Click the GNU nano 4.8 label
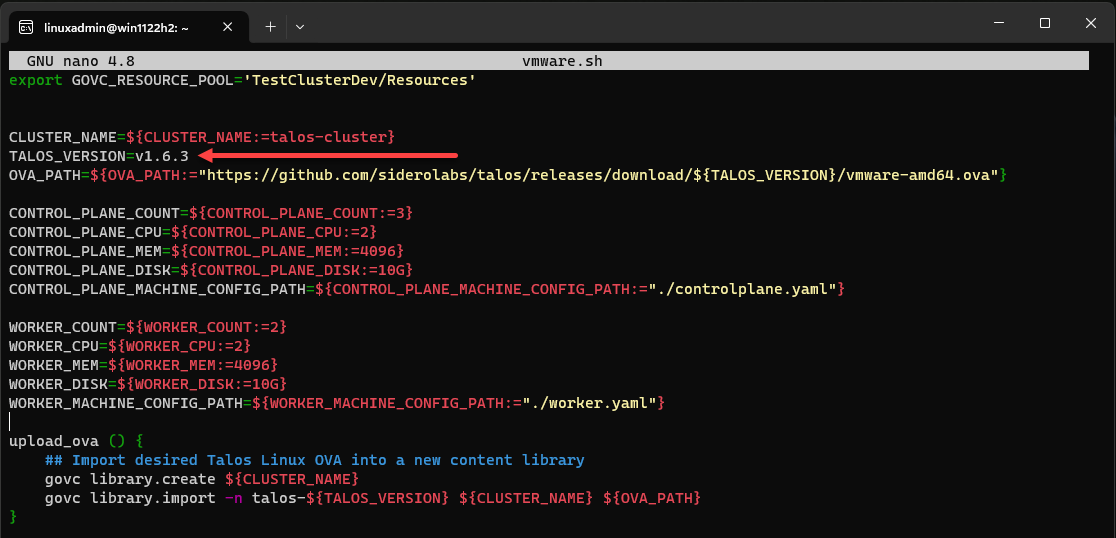Image resolution: width=1116 pixels, height=538 pixels. click(x=81, y=61)
